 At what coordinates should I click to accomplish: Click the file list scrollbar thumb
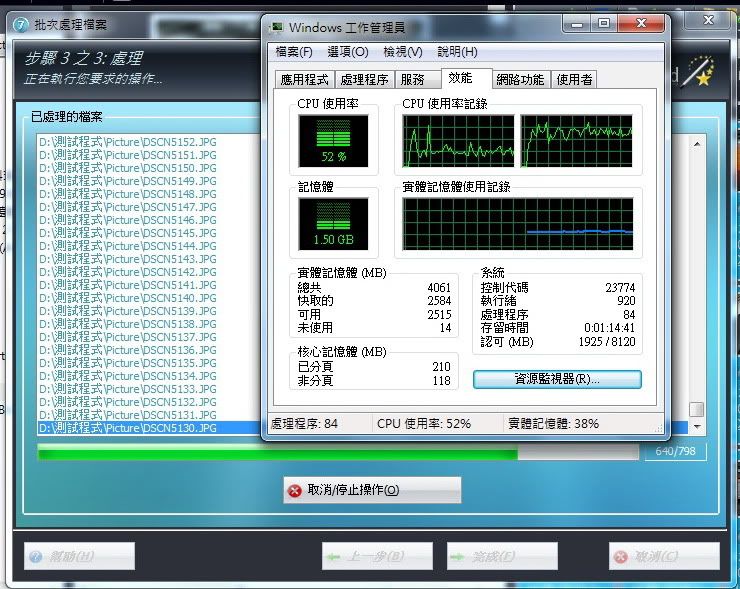(697, 410)
